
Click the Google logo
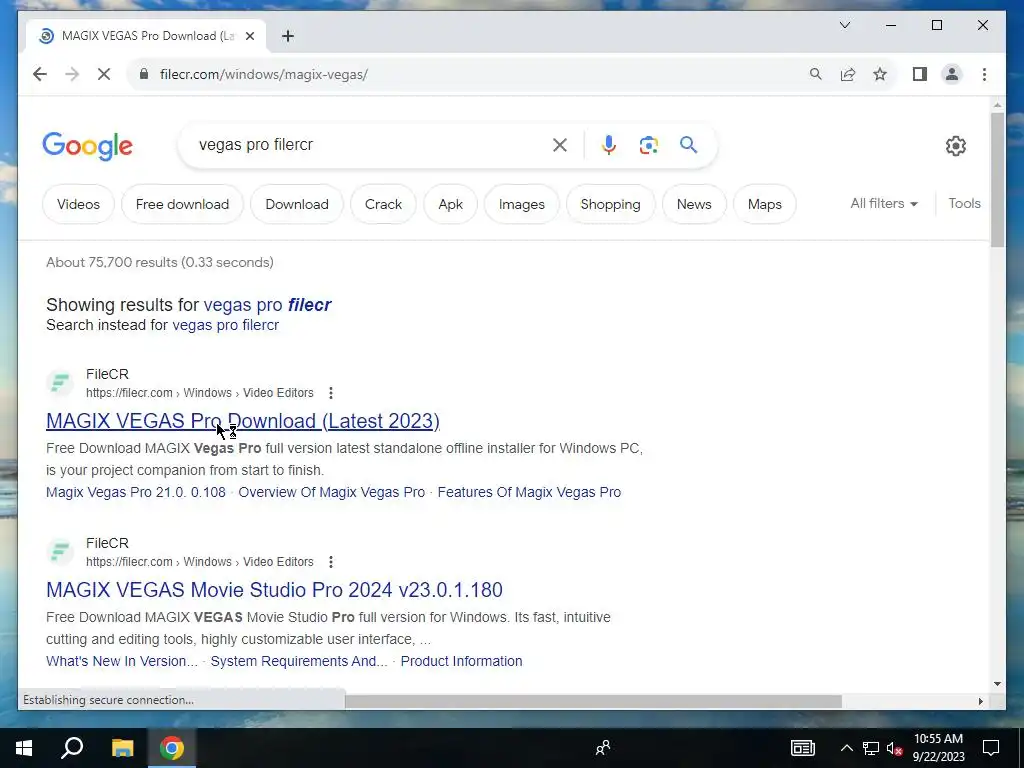(88, 146)
